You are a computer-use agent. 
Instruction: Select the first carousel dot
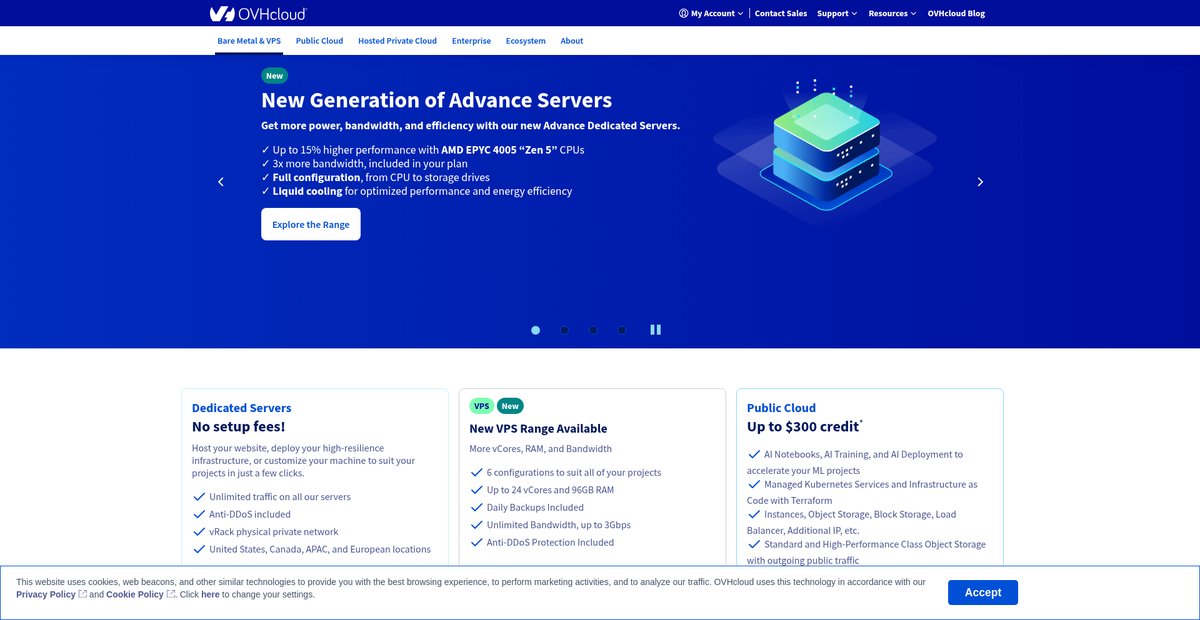click(x=536, y=329)
